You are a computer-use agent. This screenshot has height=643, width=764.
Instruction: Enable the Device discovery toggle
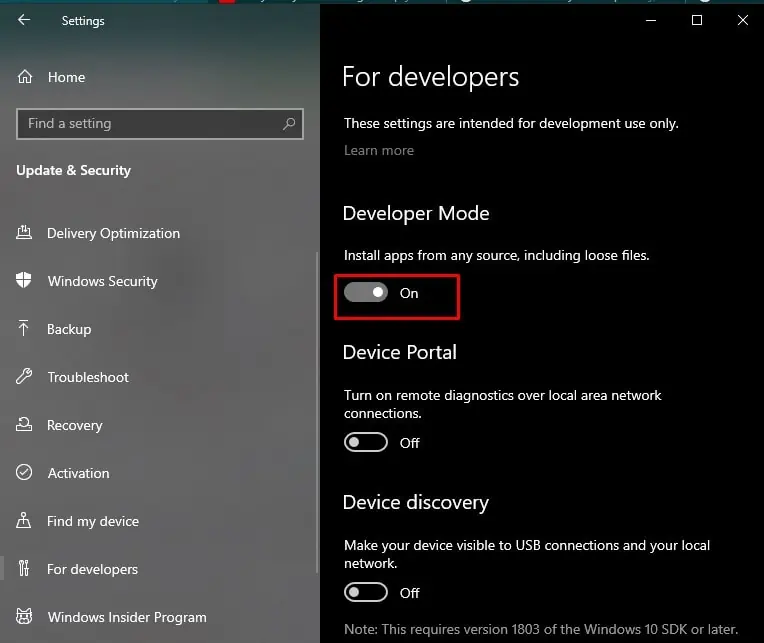coord(366,593)
